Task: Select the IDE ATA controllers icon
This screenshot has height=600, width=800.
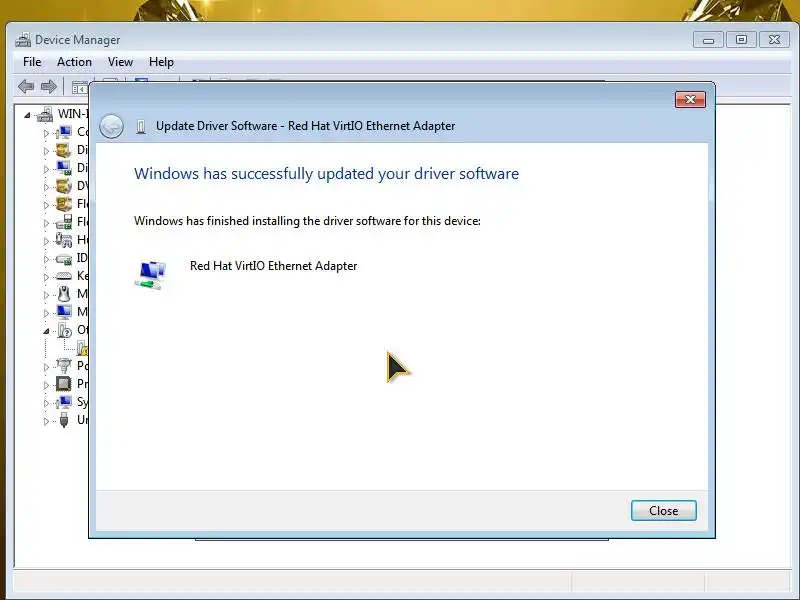Action: click(64, 258)
